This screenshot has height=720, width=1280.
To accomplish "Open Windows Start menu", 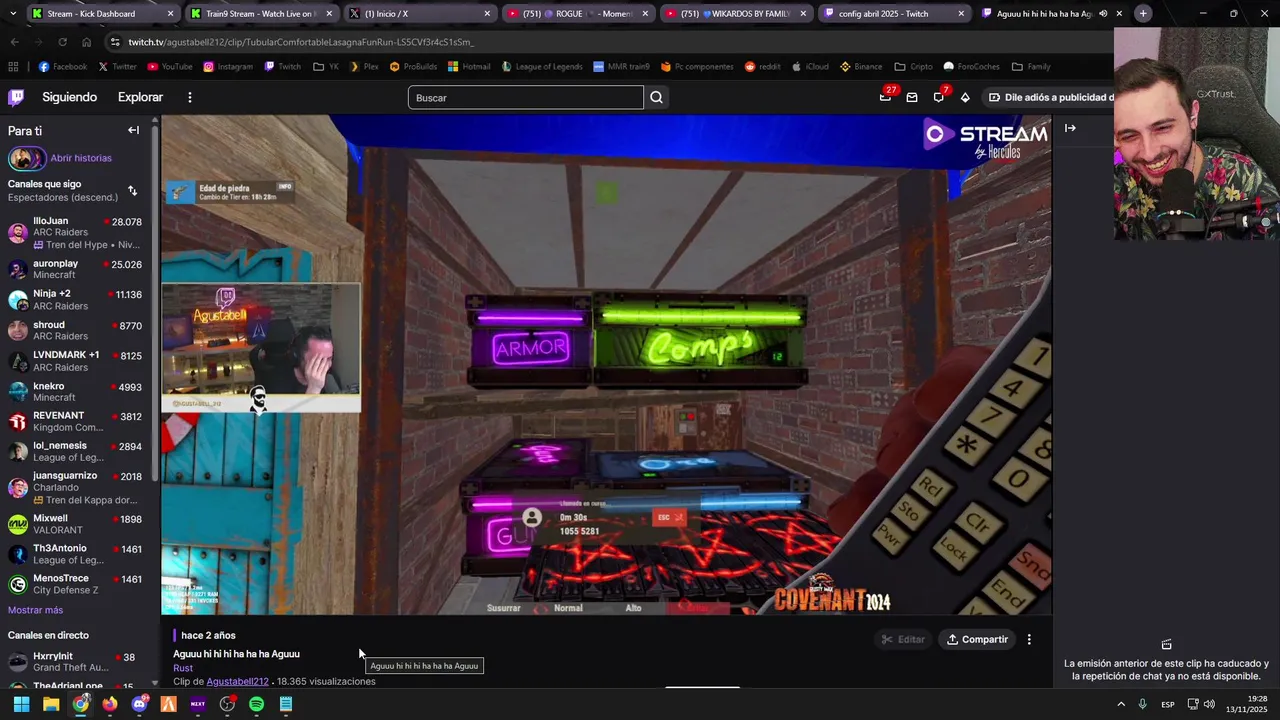I will click(x=21, y=704).
